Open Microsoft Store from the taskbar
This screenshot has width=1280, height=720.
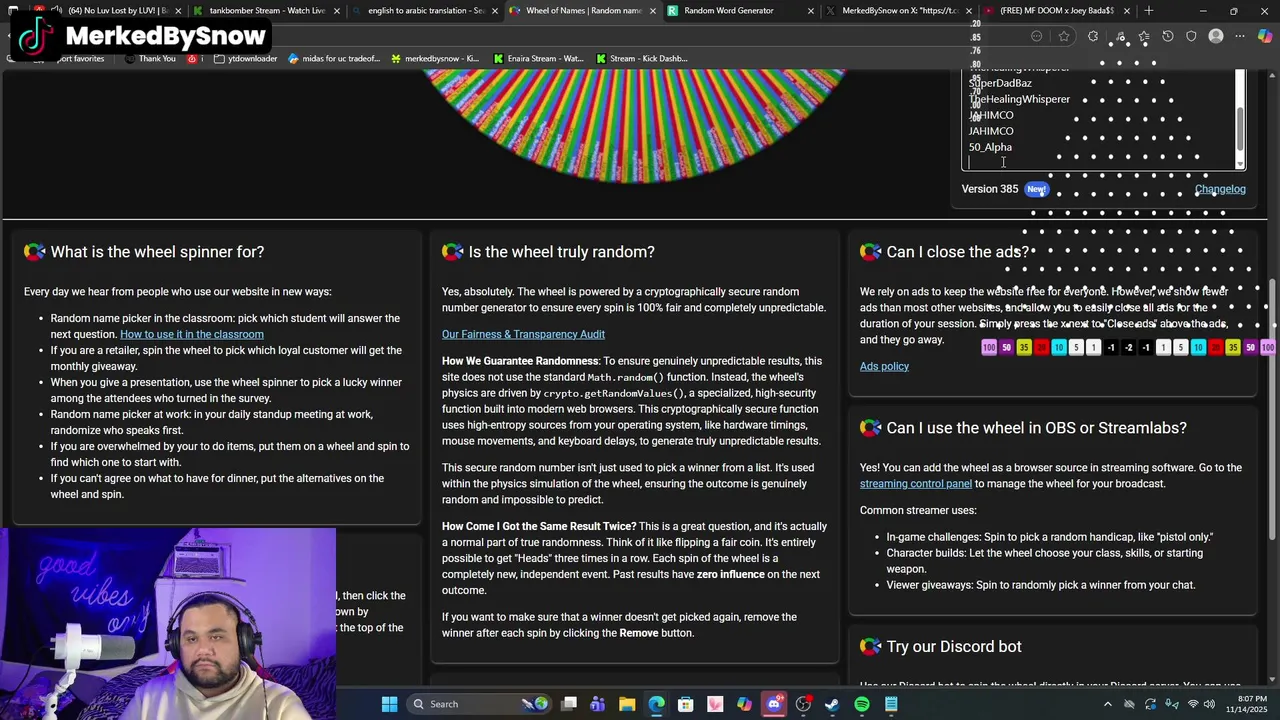tap(686, 704)
